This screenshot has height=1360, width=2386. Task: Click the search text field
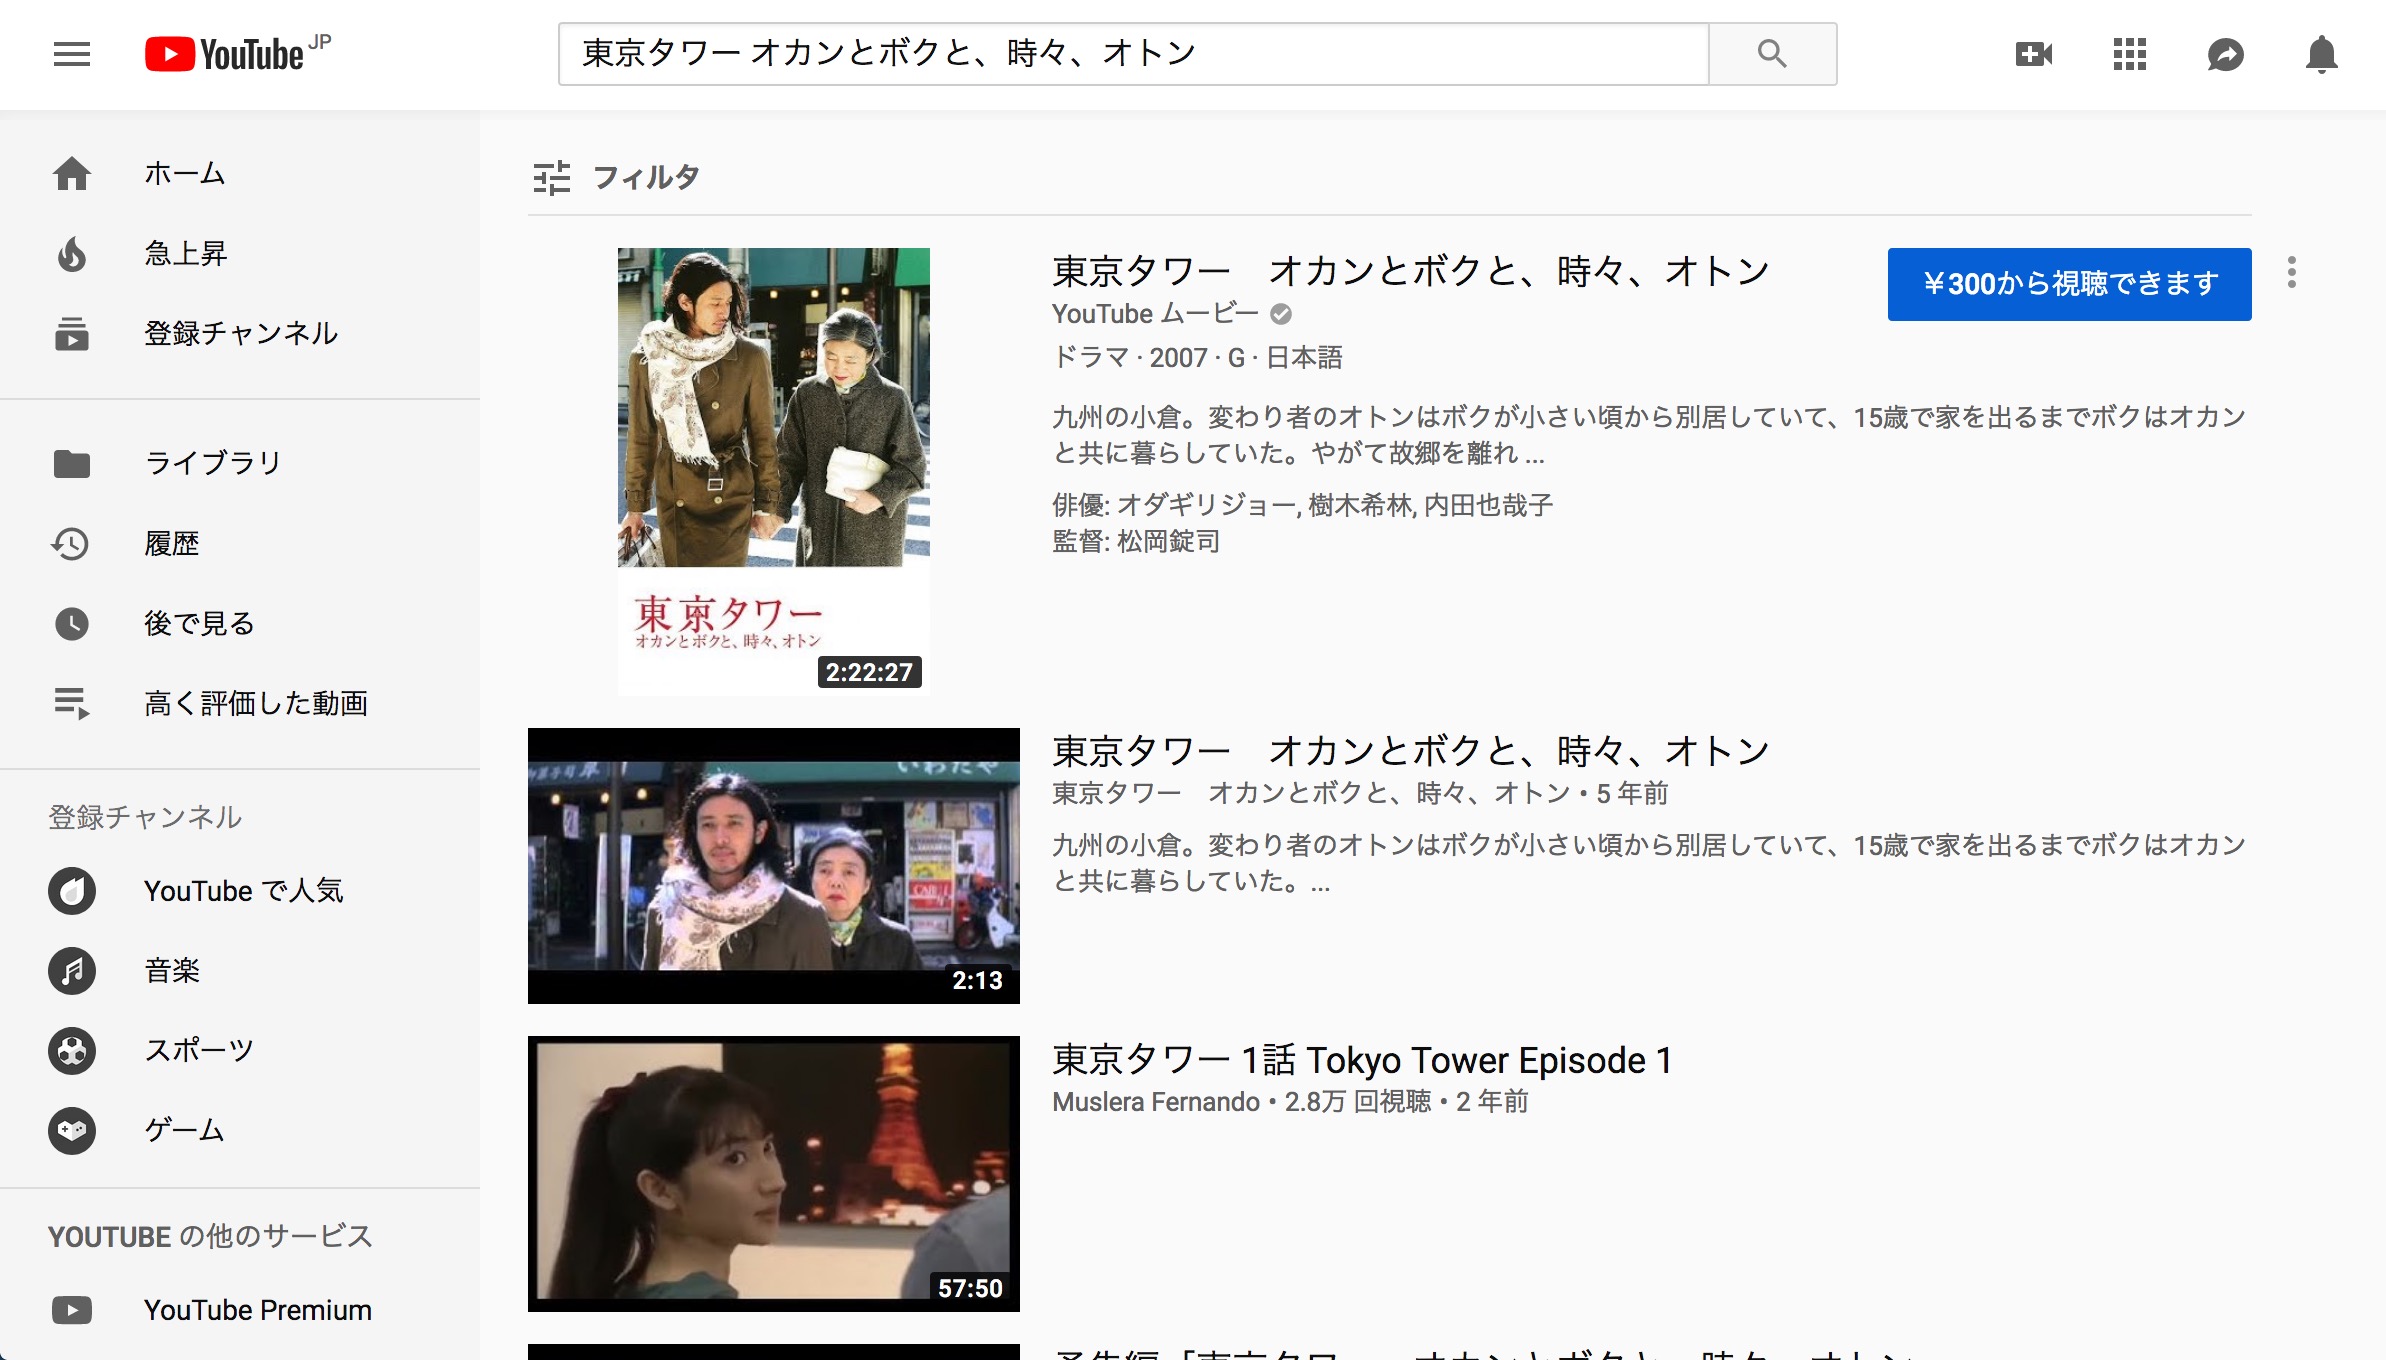point(1132,54)
